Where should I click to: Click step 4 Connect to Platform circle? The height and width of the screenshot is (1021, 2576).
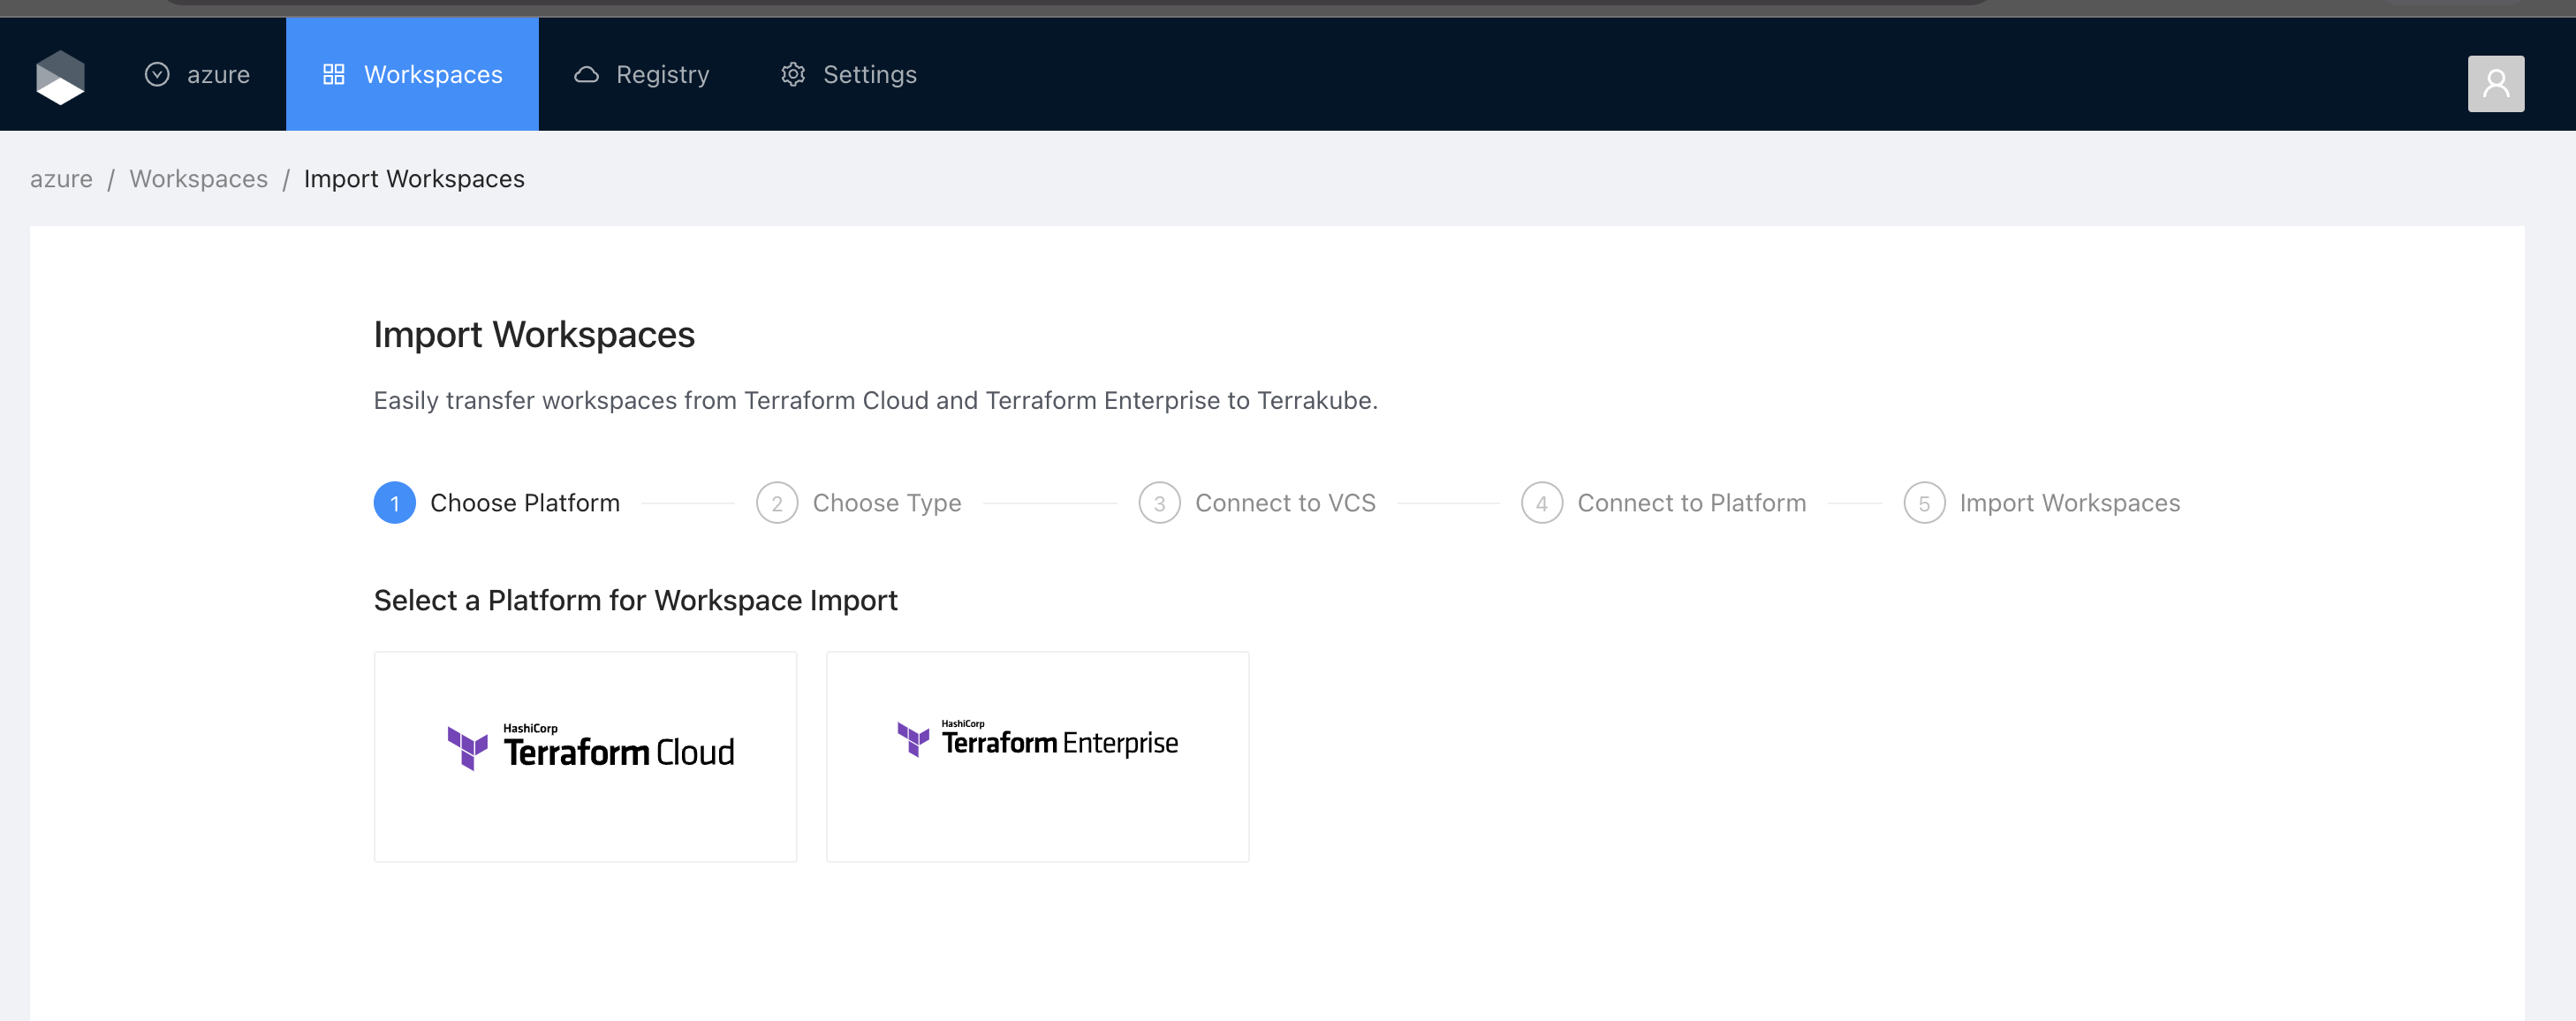(x=1541, y=503)
